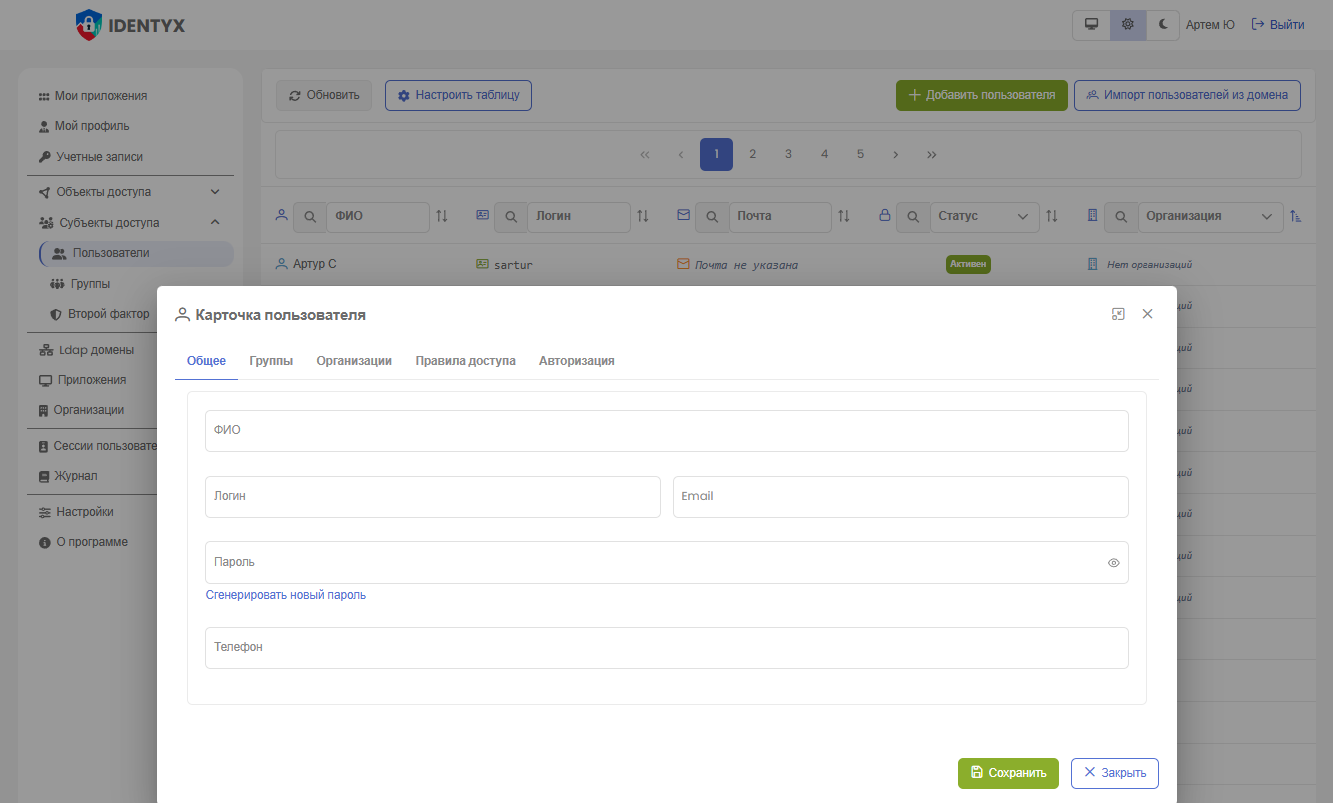1333x803 pixels.
Task: Go to last page double-arrow icon
Action: 932,155
